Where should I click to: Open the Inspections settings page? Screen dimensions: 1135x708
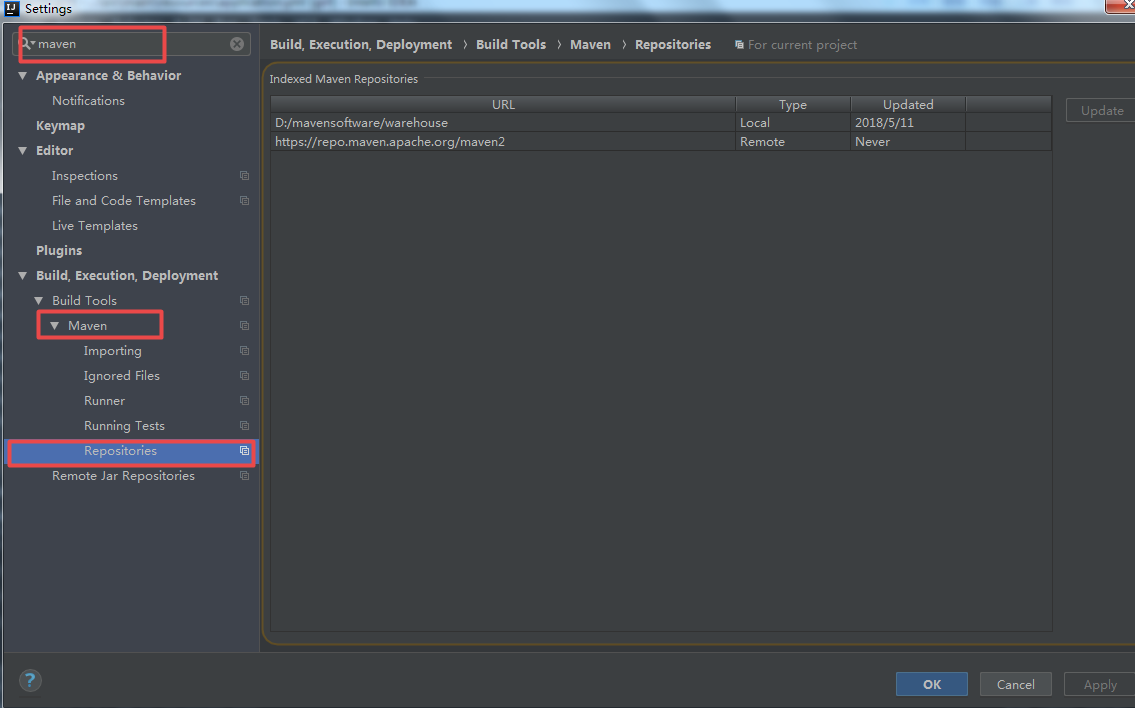coord(85,176)
